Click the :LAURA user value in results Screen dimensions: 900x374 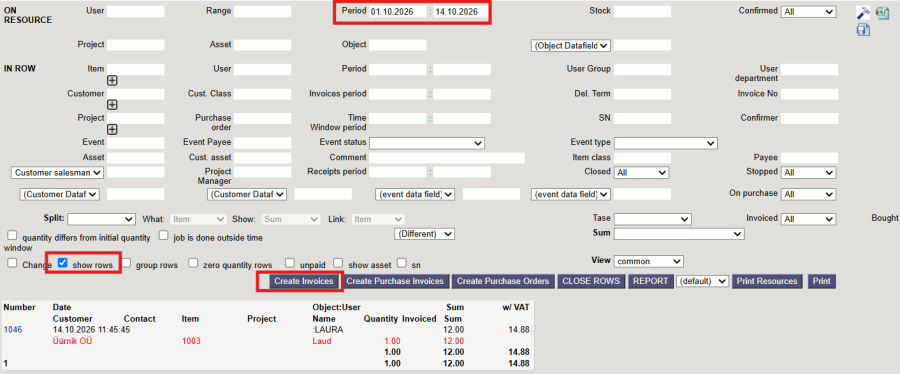(x=328, y=330)
